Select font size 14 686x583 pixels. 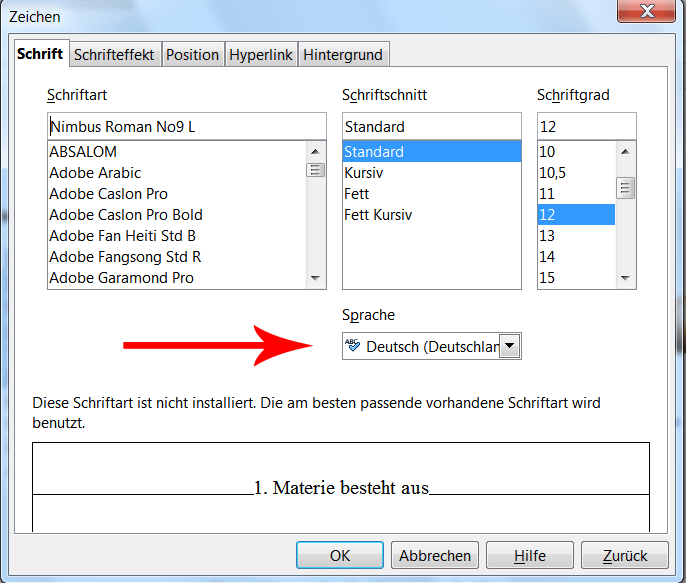547,257
